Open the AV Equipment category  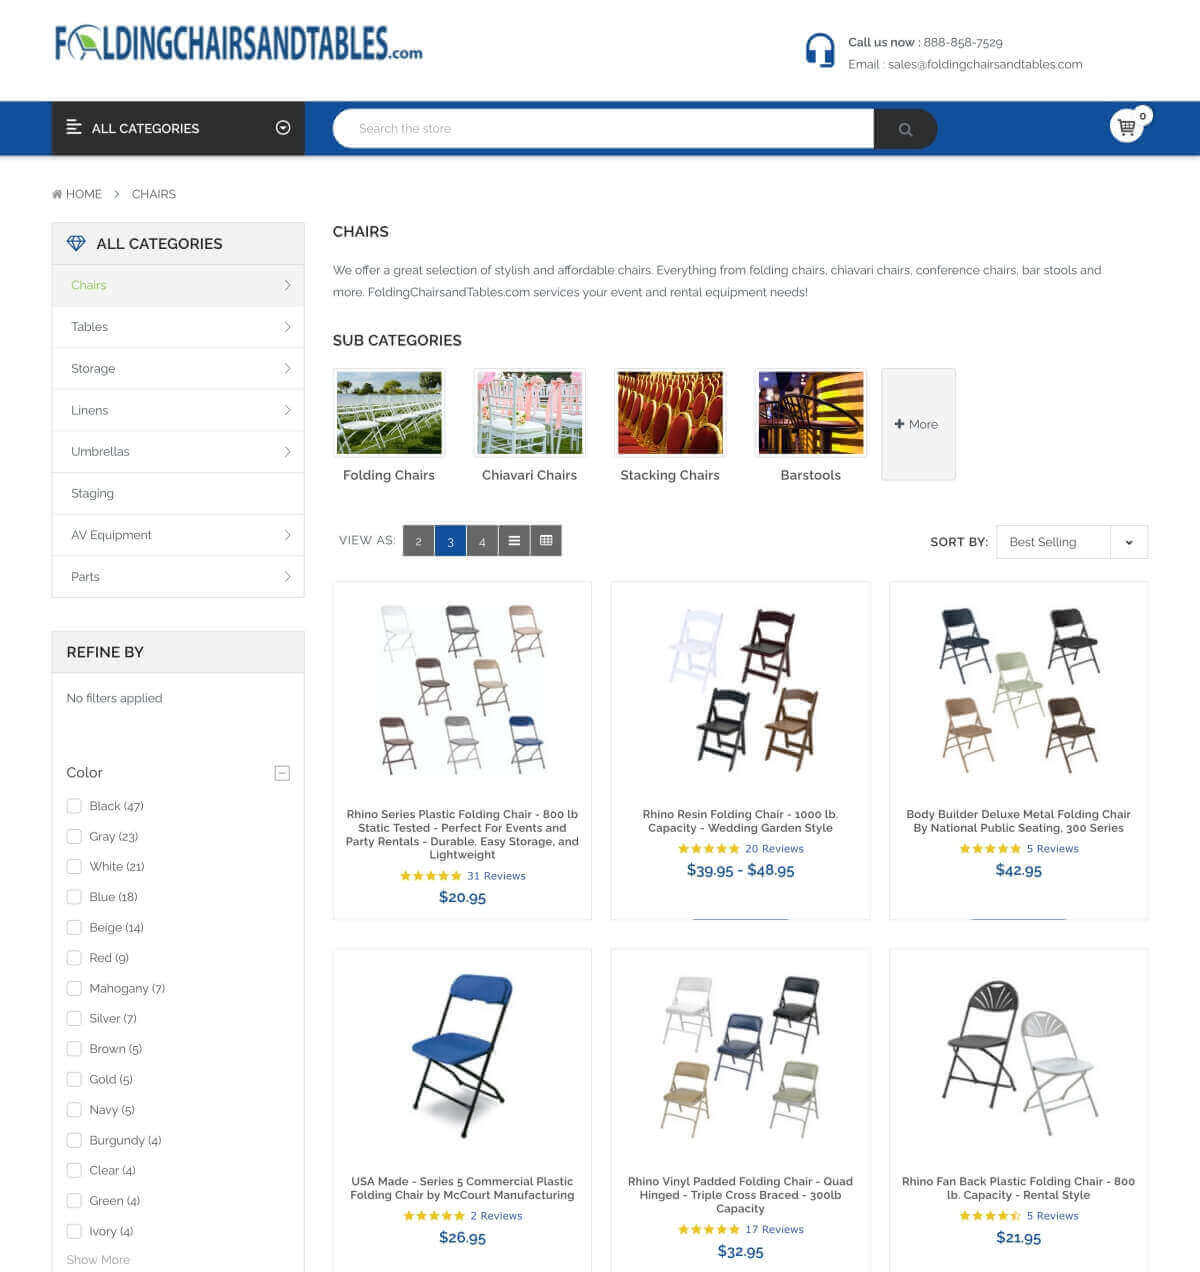(178, 535)
